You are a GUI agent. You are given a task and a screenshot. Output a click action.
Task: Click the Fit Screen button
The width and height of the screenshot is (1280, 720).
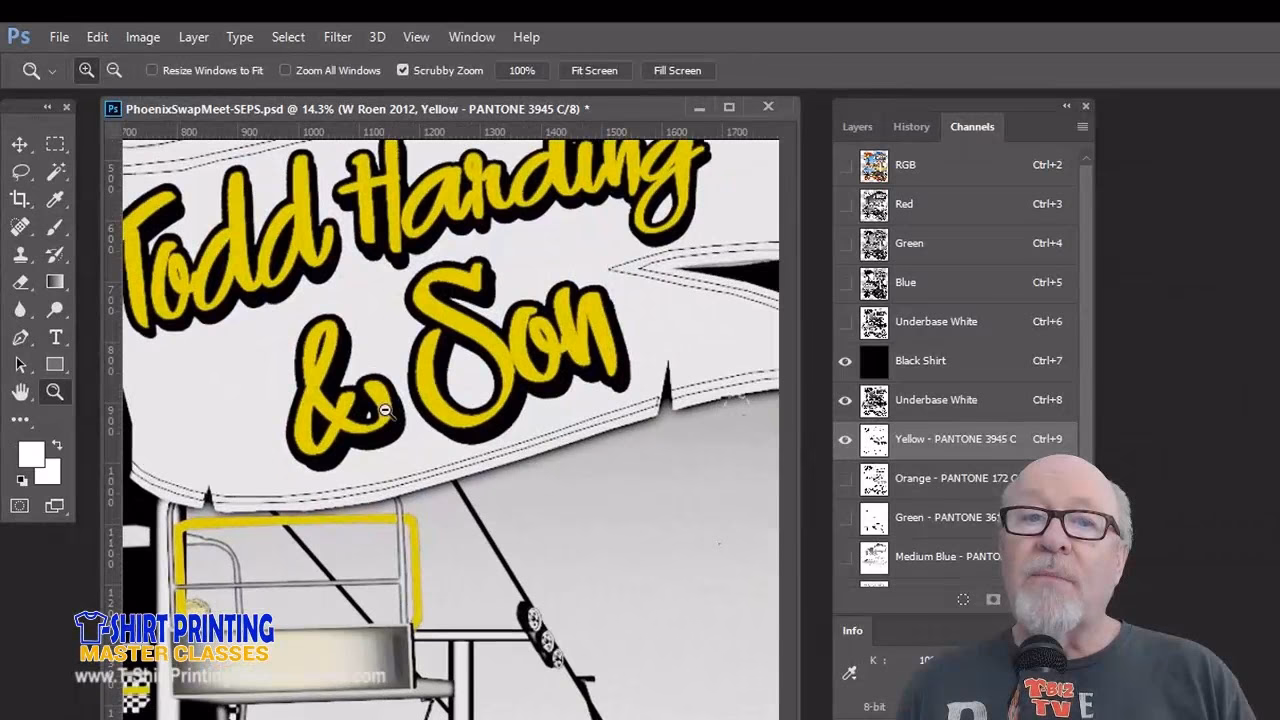(594, 70)
